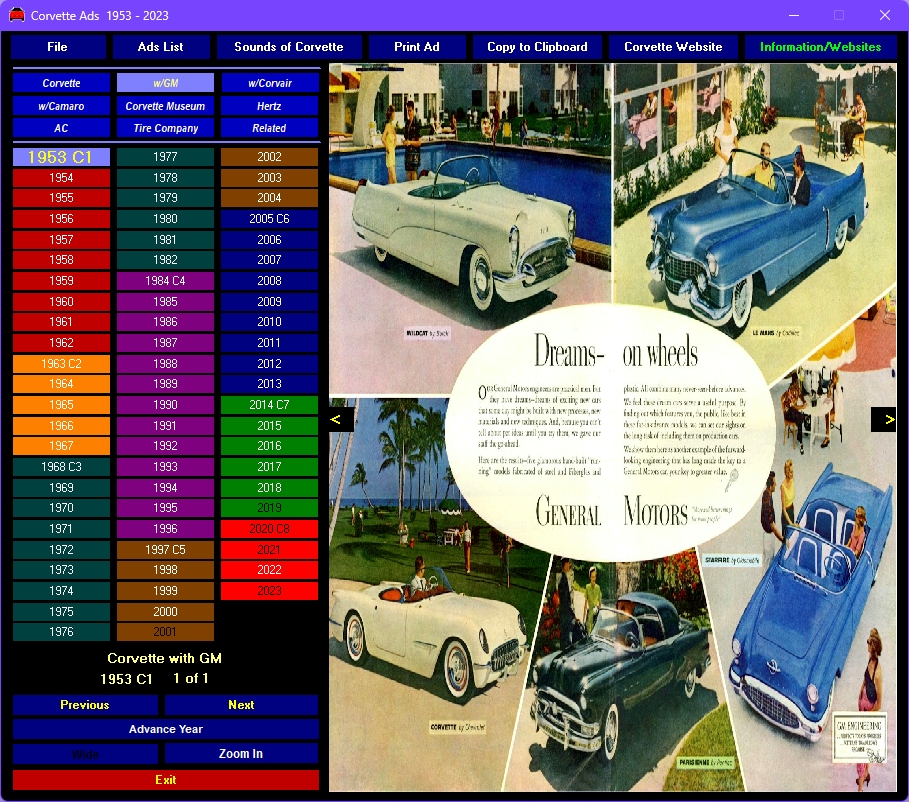Viewport: 909px width, 802px height.
Task: Choose year 2023
Action: tap(270, 591)
